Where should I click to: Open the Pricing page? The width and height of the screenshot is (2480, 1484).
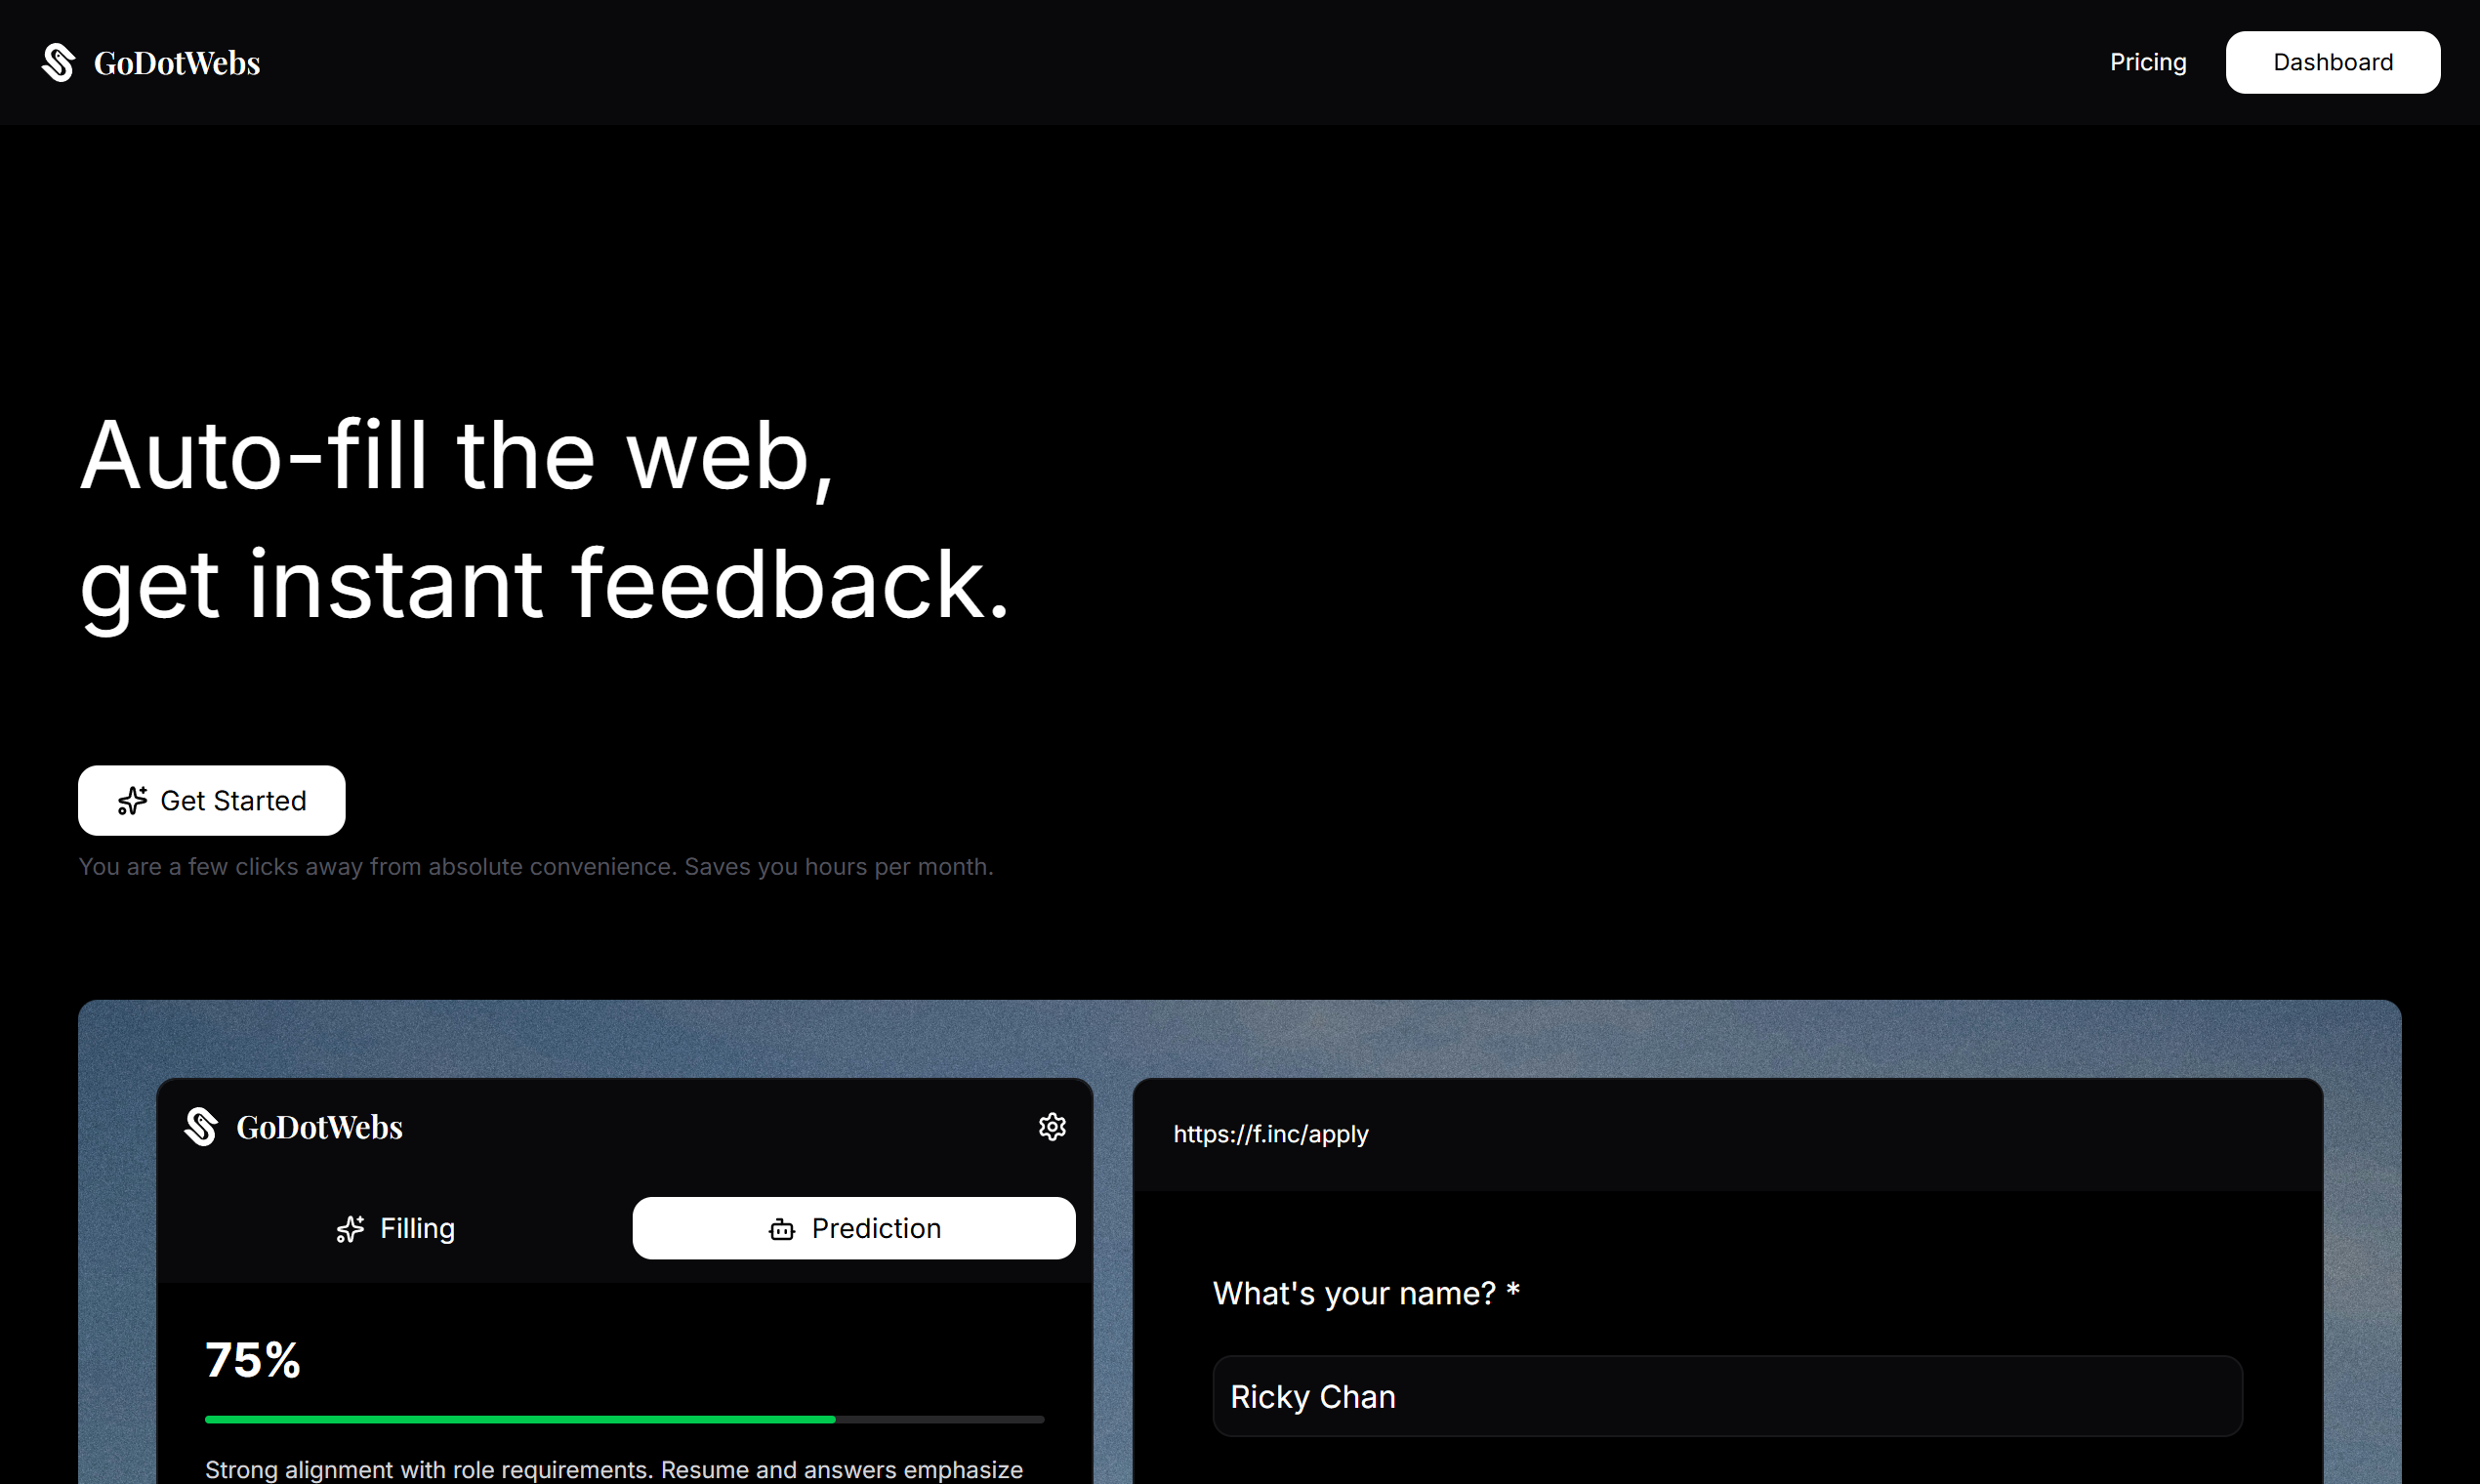coord(2148,62)
